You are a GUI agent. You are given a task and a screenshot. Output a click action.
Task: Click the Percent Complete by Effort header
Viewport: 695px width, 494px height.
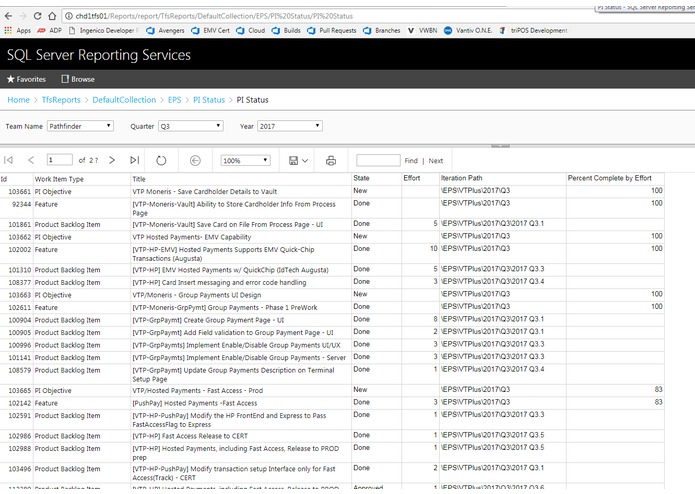click(x=609, y=178)
